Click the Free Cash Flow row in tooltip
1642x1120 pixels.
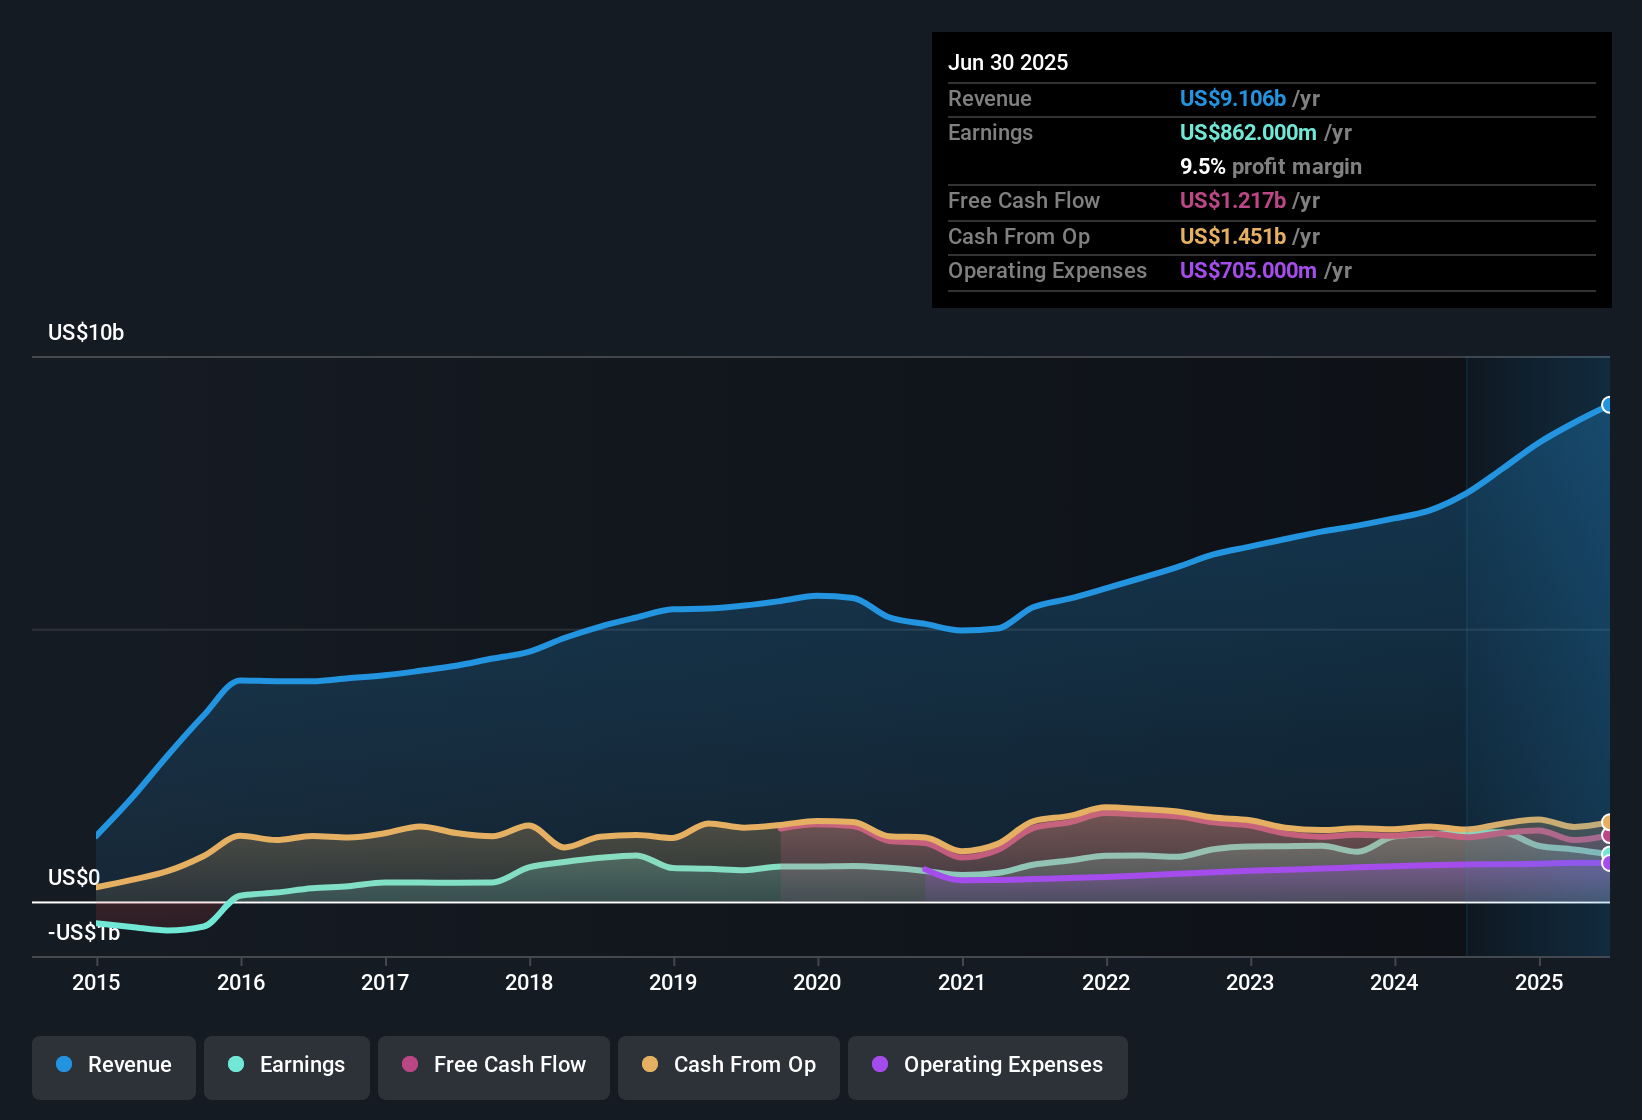1024,201
